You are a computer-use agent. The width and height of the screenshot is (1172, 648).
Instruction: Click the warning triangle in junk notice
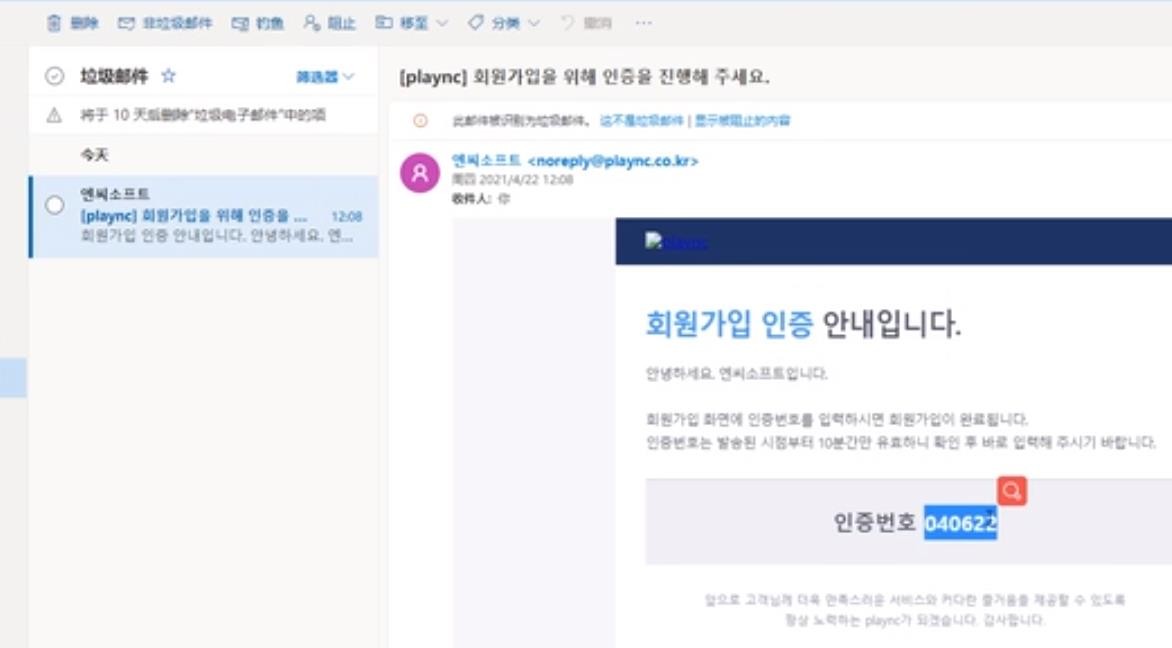(x=55, y=115)
